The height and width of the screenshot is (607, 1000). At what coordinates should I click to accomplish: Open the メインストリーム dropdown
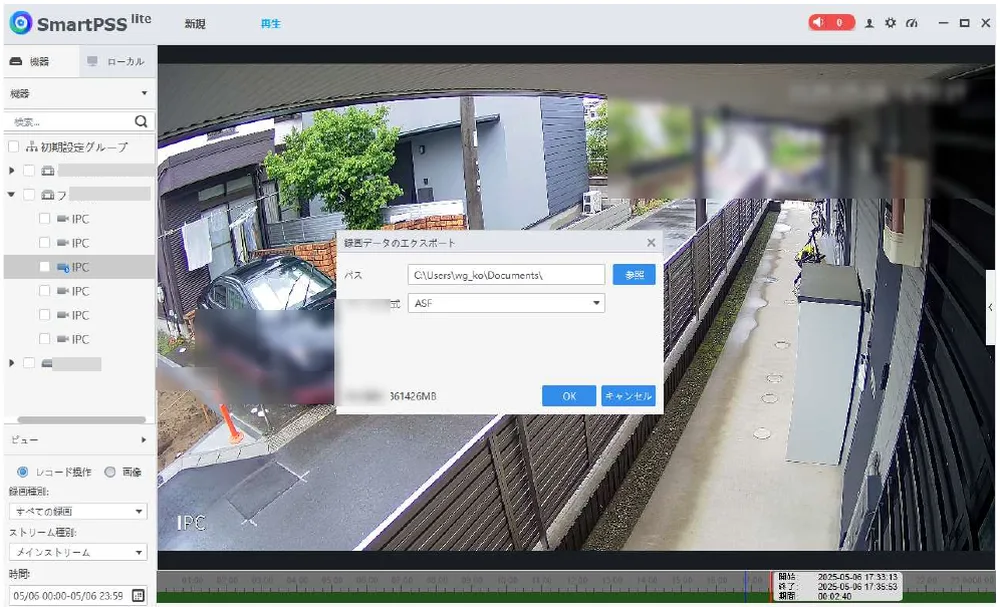(78, 552)
